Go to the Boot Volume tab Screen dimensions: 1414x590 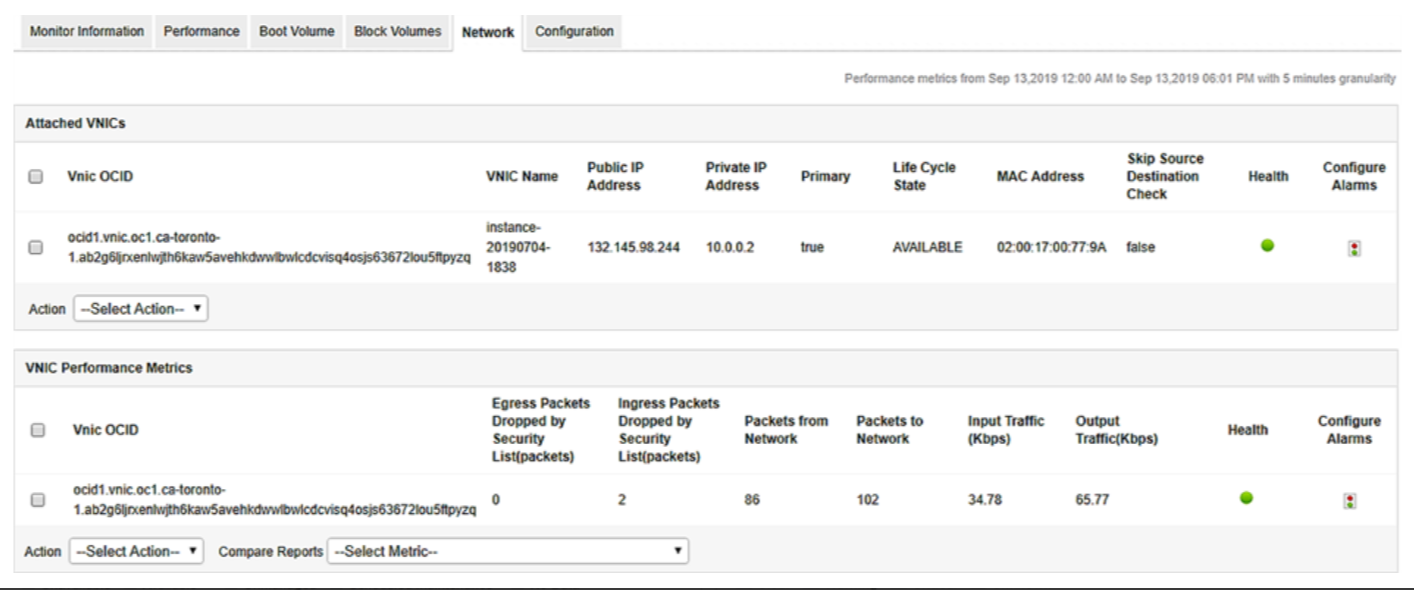point(296,31)
